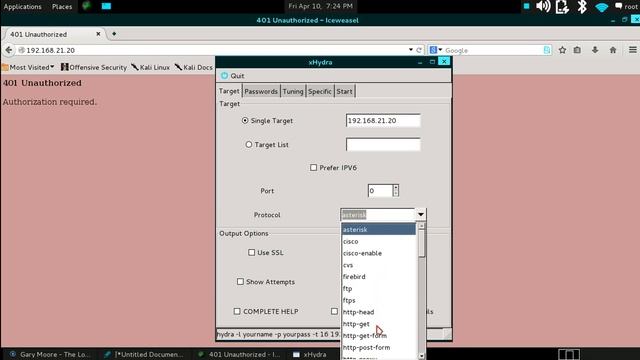Select http-get-form protocol option
This screenshot has width=640, height=360.
(378, 336)
